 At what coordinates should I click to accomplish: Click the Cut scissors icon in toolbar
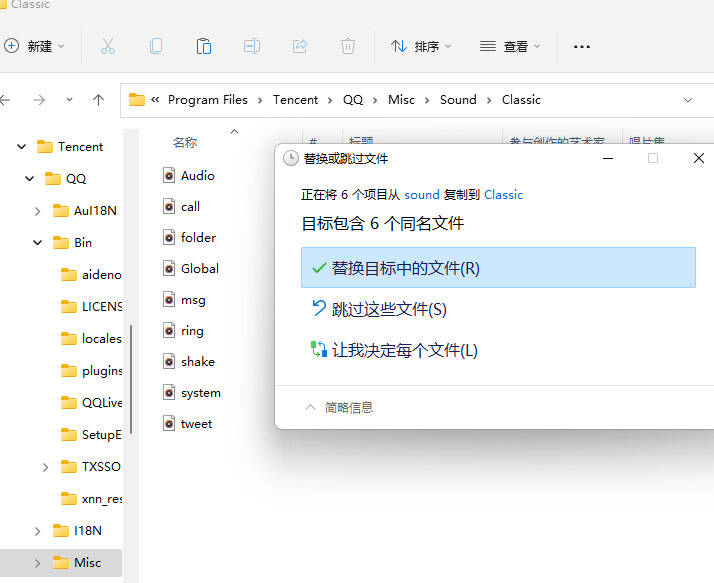click(x=107, y=46)
